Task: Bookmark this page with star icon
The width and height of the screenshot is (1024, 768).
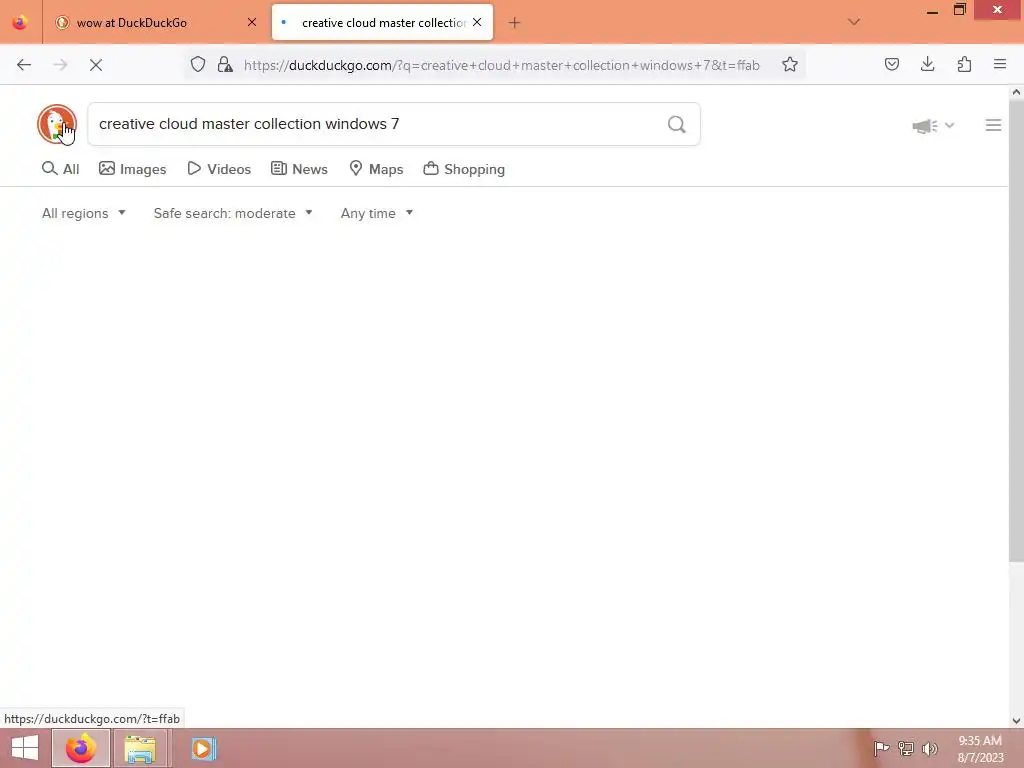Action: pos(790,65)
